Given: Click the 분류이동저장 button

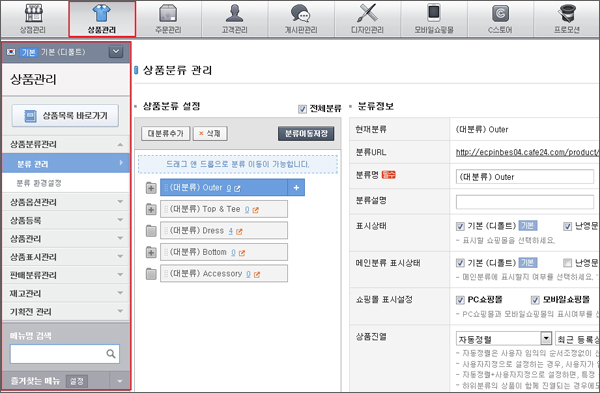Looking at the screenshot, I should [x=306, y=134].
